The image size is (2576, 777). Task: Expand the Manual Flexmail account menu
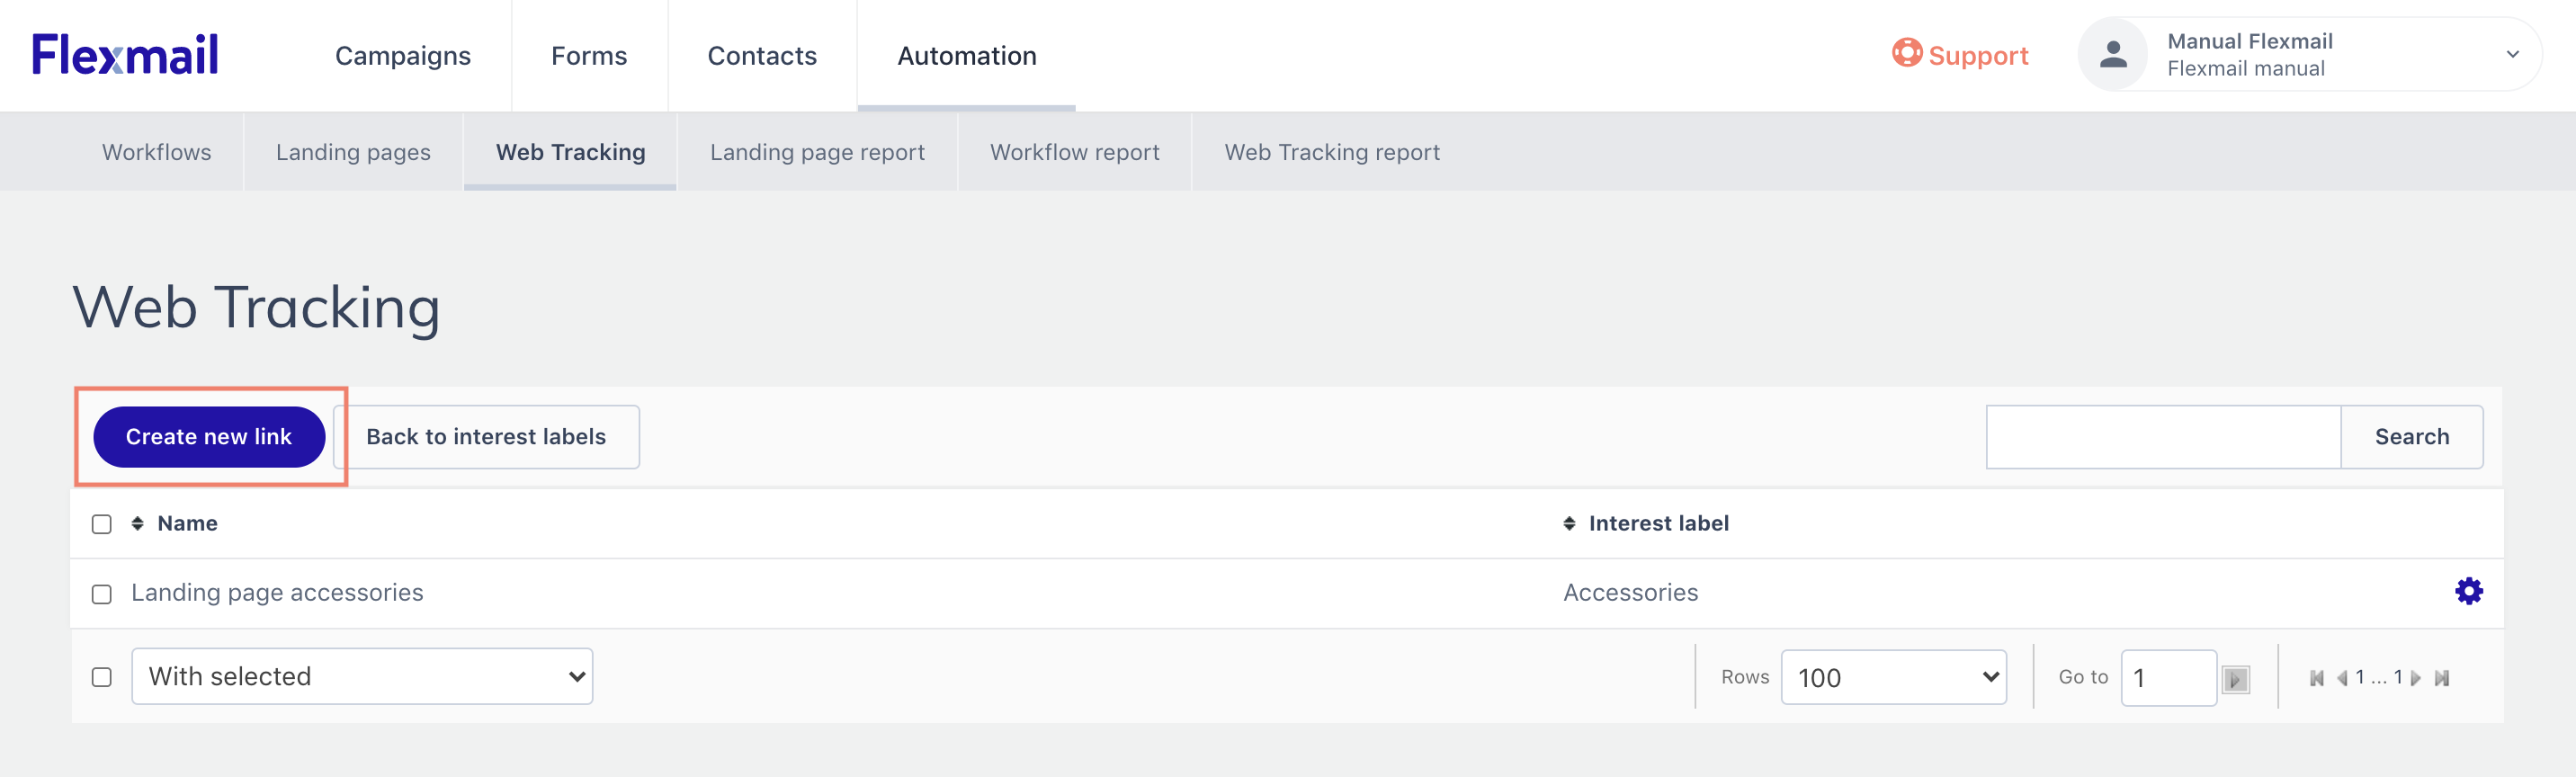coord(2511,55)
